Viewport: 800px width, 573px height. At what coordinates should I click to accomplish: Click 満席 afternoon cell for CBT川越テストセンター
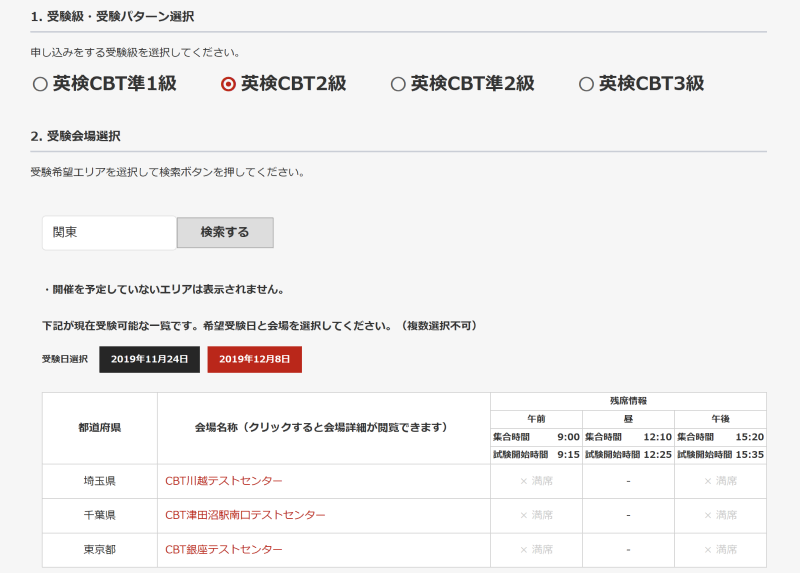pyautogui.click(x=720, y=481)
